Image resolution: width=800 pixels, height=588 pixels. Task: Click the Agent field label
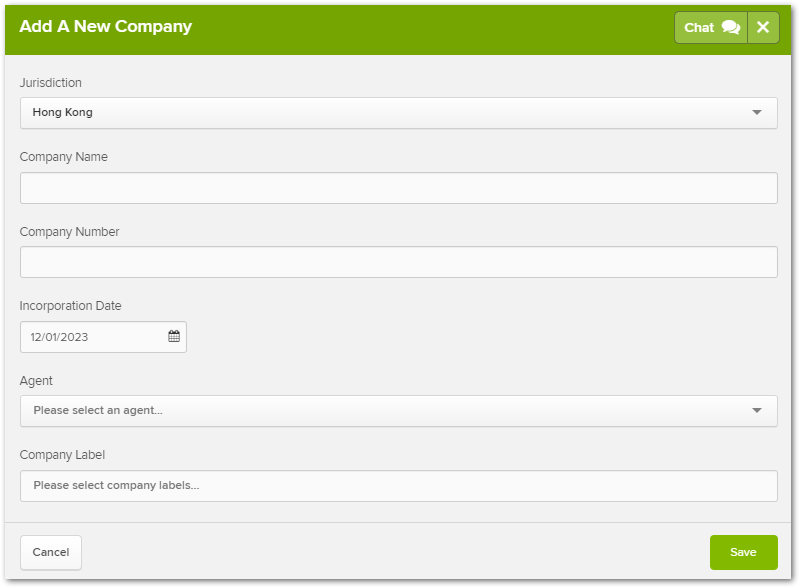(37, 381)
